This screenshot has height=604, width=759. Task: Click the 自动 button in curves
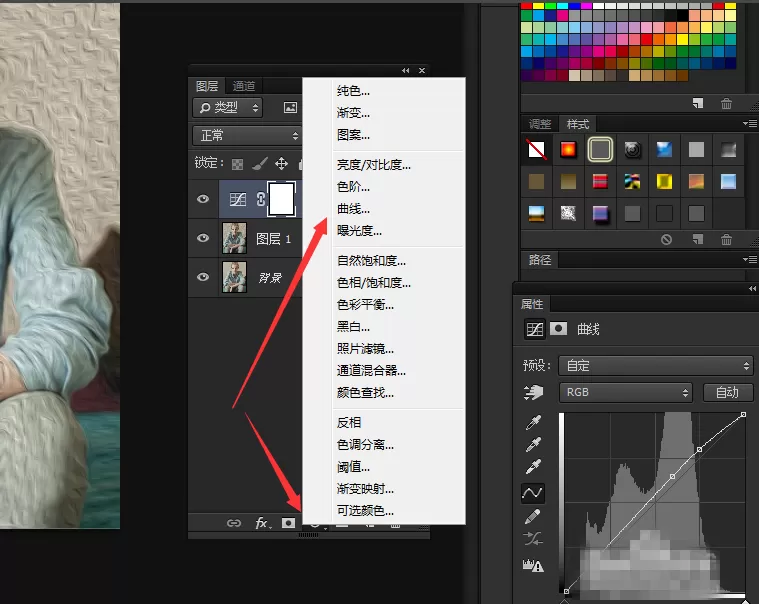click(x=728, y=392)
